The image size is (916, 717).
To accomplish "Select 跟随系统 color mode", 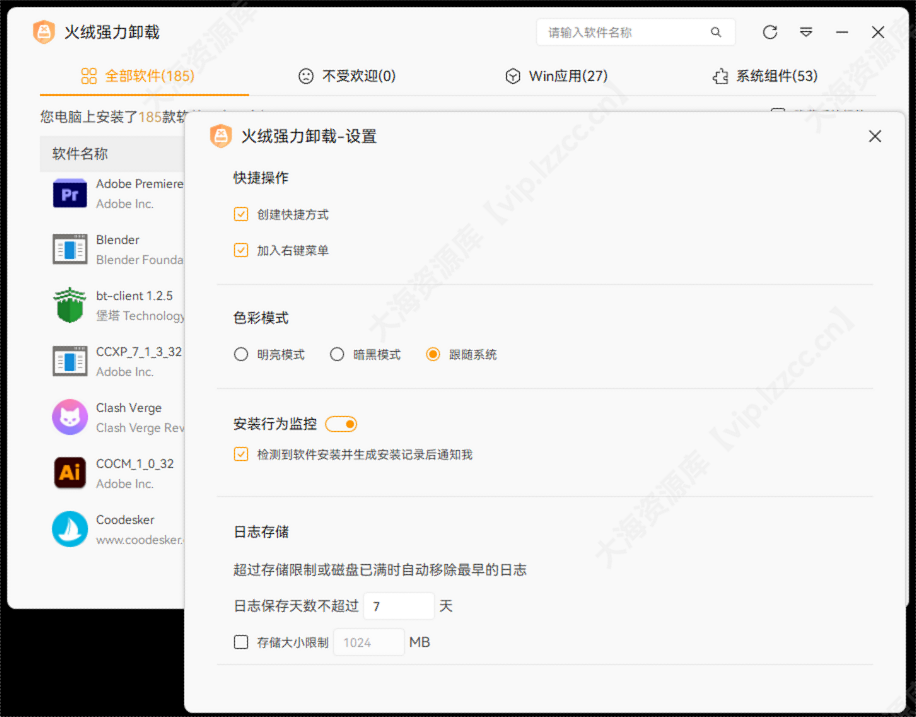I will pyautogui.click(x=433, y=355).
